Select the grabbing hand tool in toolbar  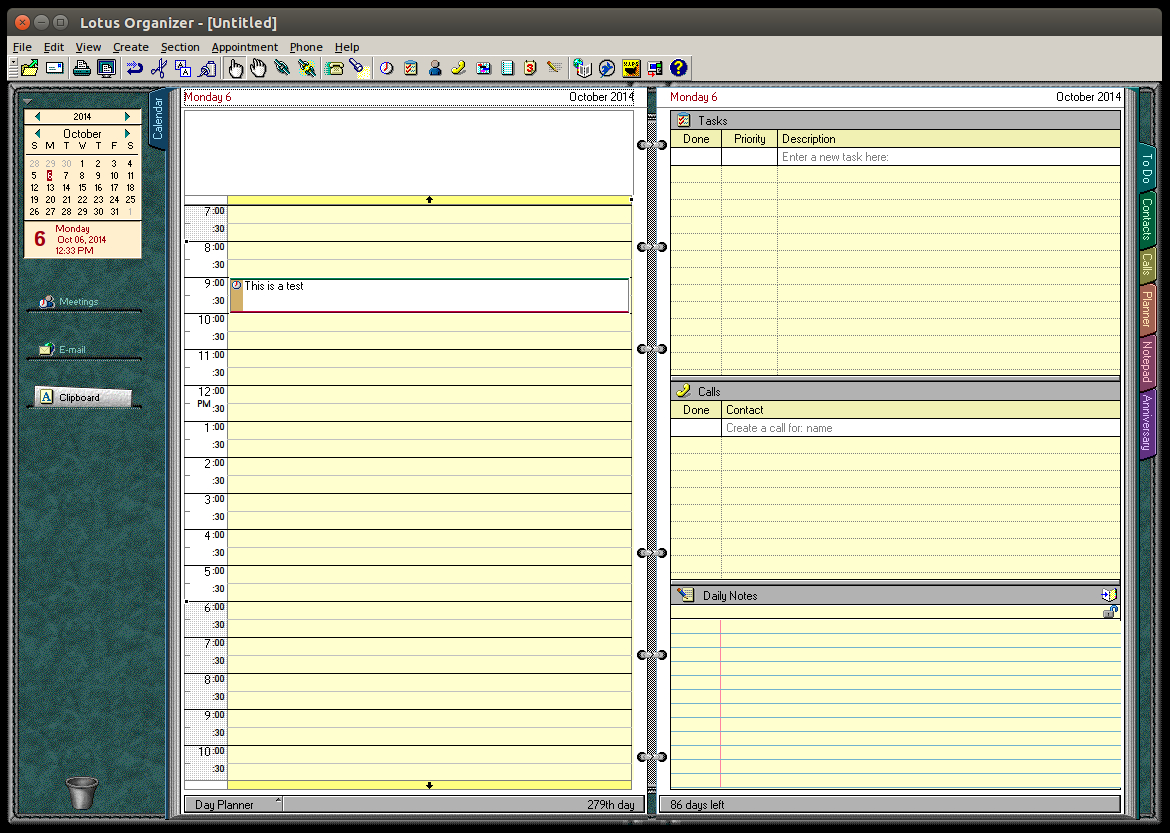259,68
